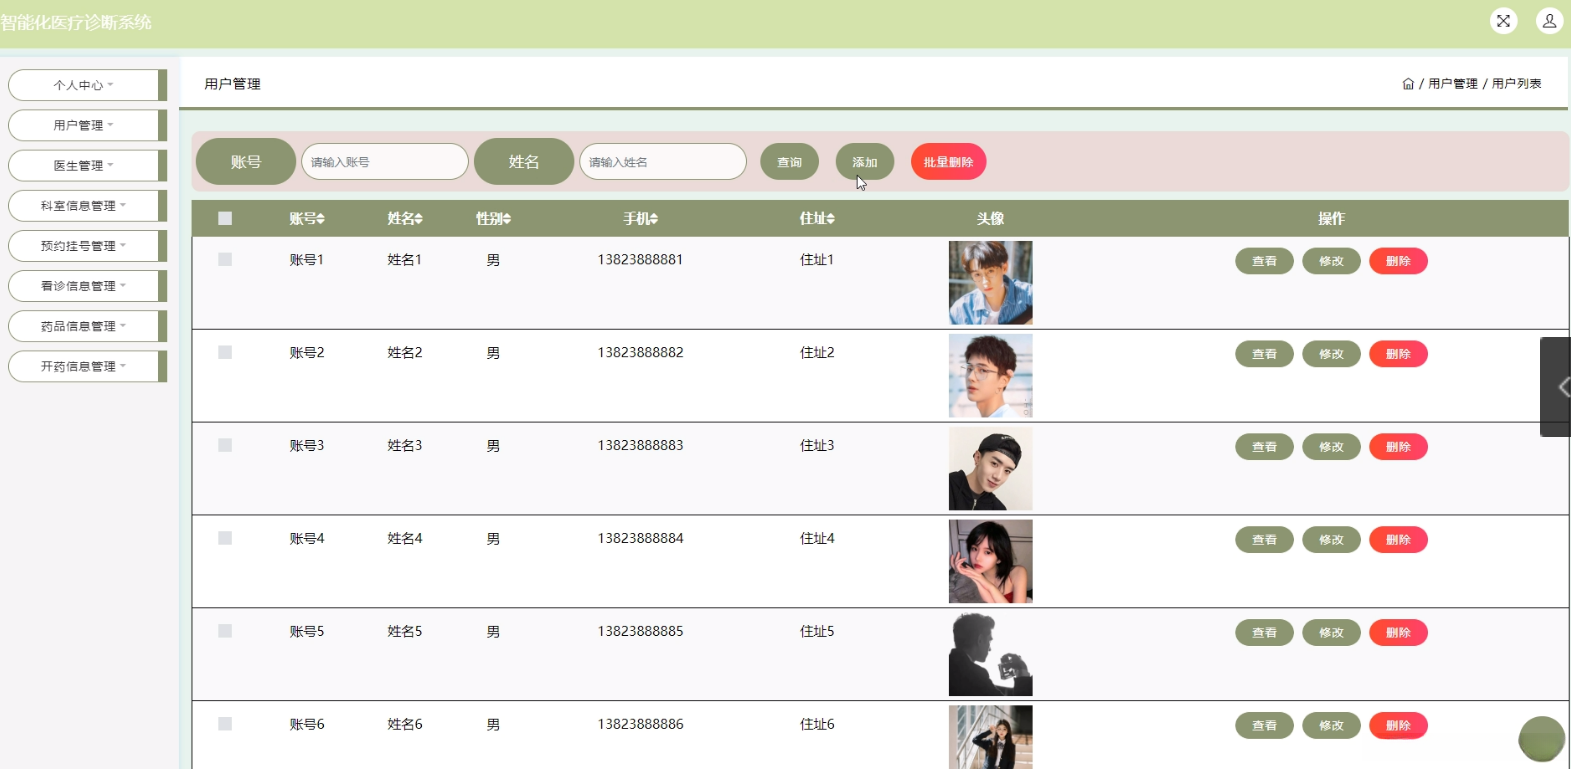Expand the 看诊信息管理 sidebar menu
This screenshot has height=769, width=1571.
tap(87, 286)
